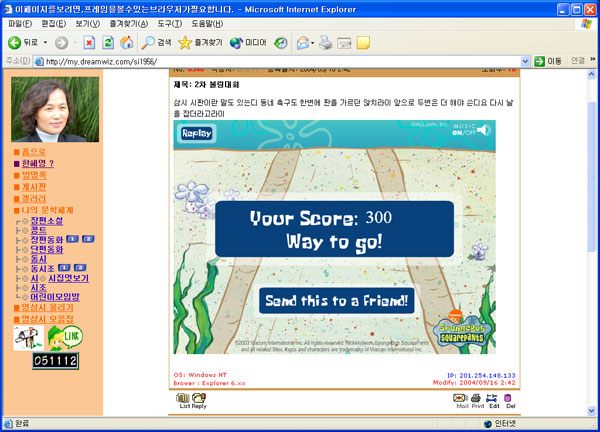This screenshot has width=600, height=432.
Task: Open the 장편소설 tree link
Action: [47, 221]
